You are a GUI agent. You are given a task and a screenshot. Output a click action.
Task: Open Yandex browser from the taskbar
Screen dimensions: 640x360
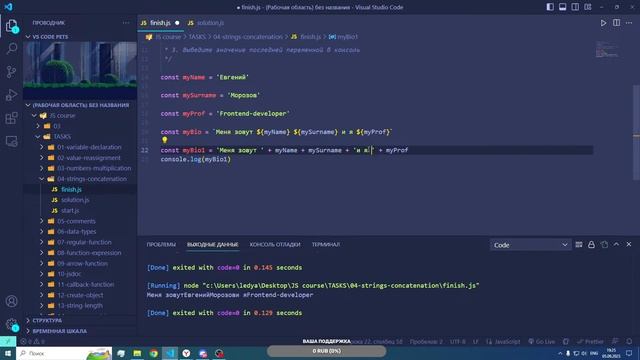tap(186, 353)
